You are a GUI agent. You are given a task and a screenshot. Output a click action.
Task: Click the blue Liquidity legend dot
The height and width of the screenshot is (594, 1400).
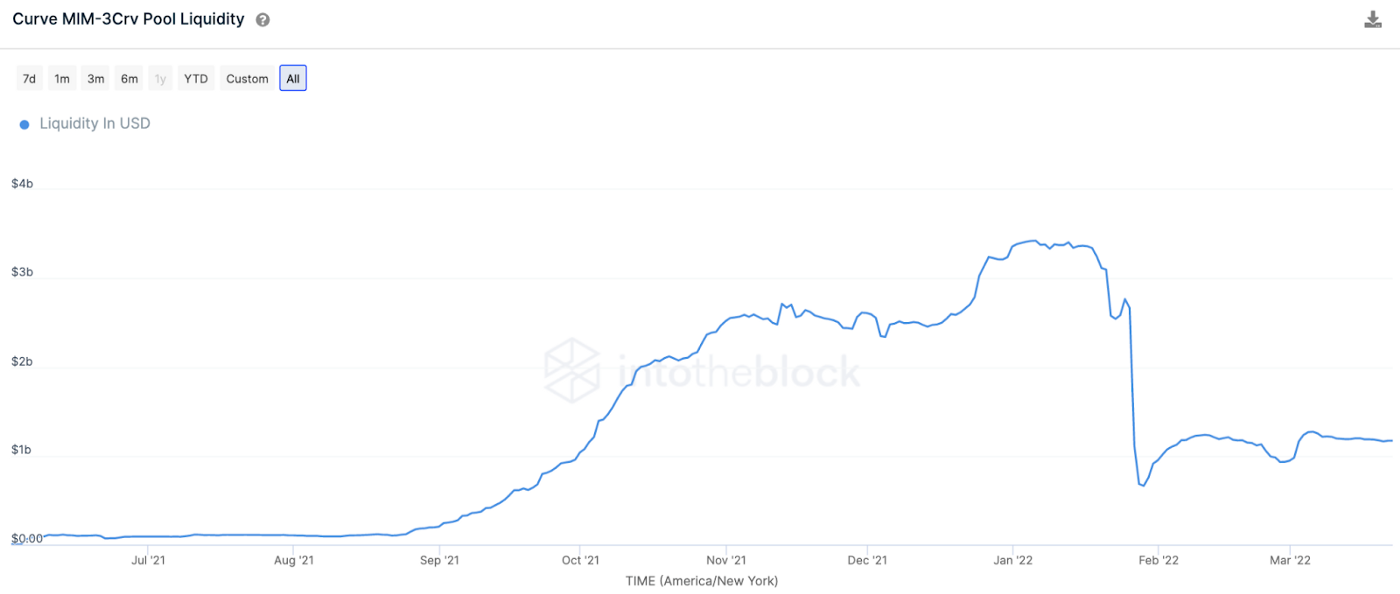click(24, 124)
